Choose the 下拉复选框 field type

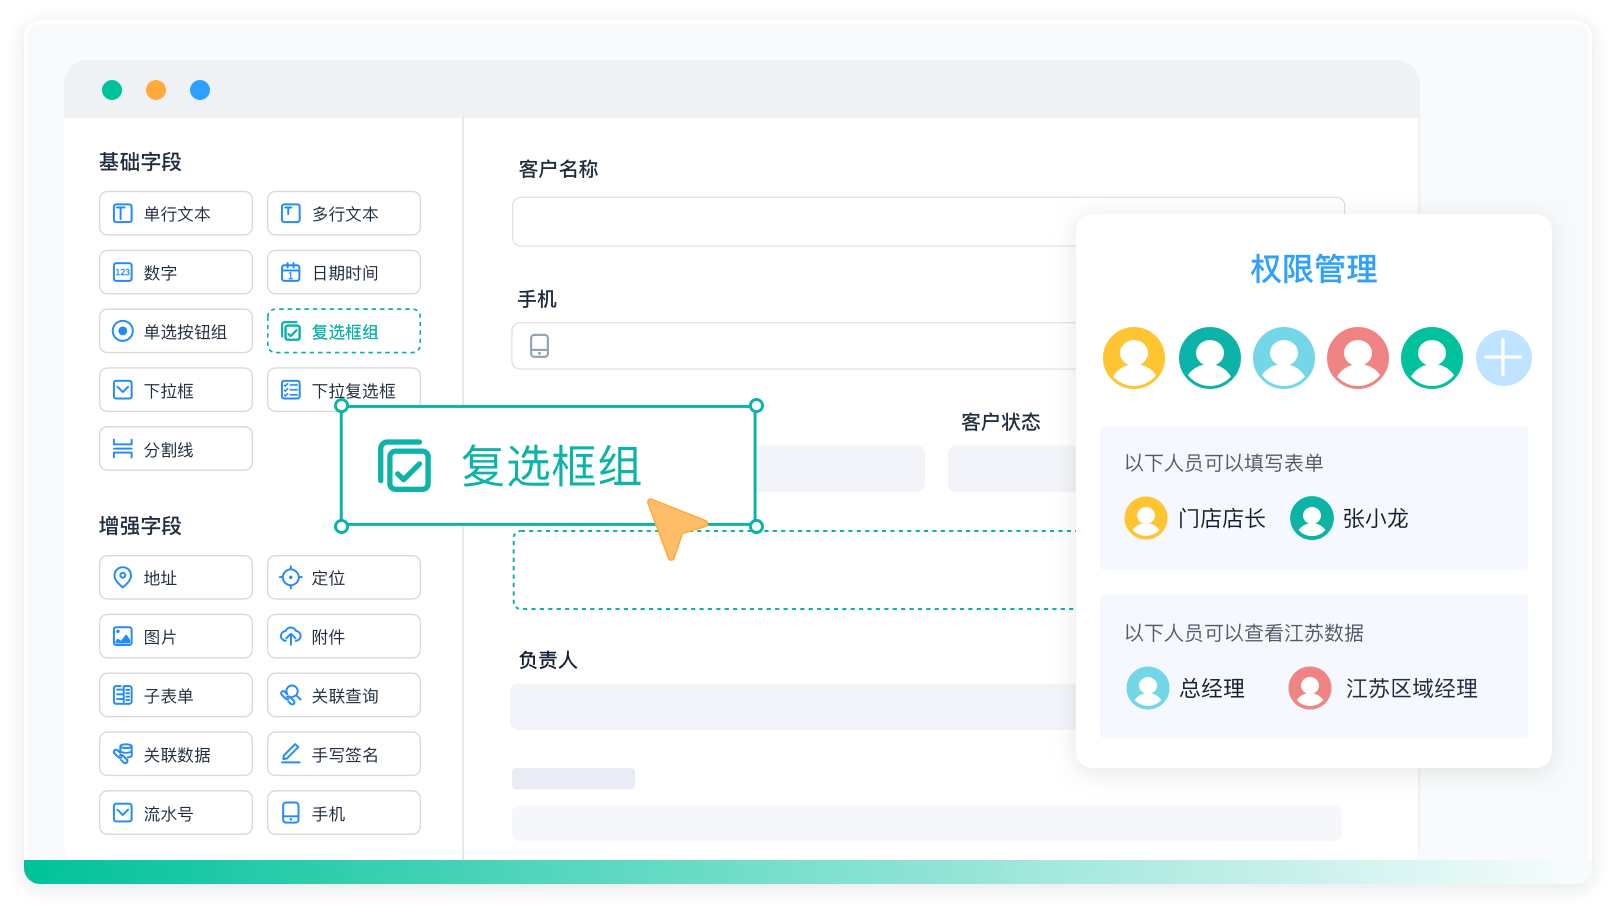coord(343,390)
